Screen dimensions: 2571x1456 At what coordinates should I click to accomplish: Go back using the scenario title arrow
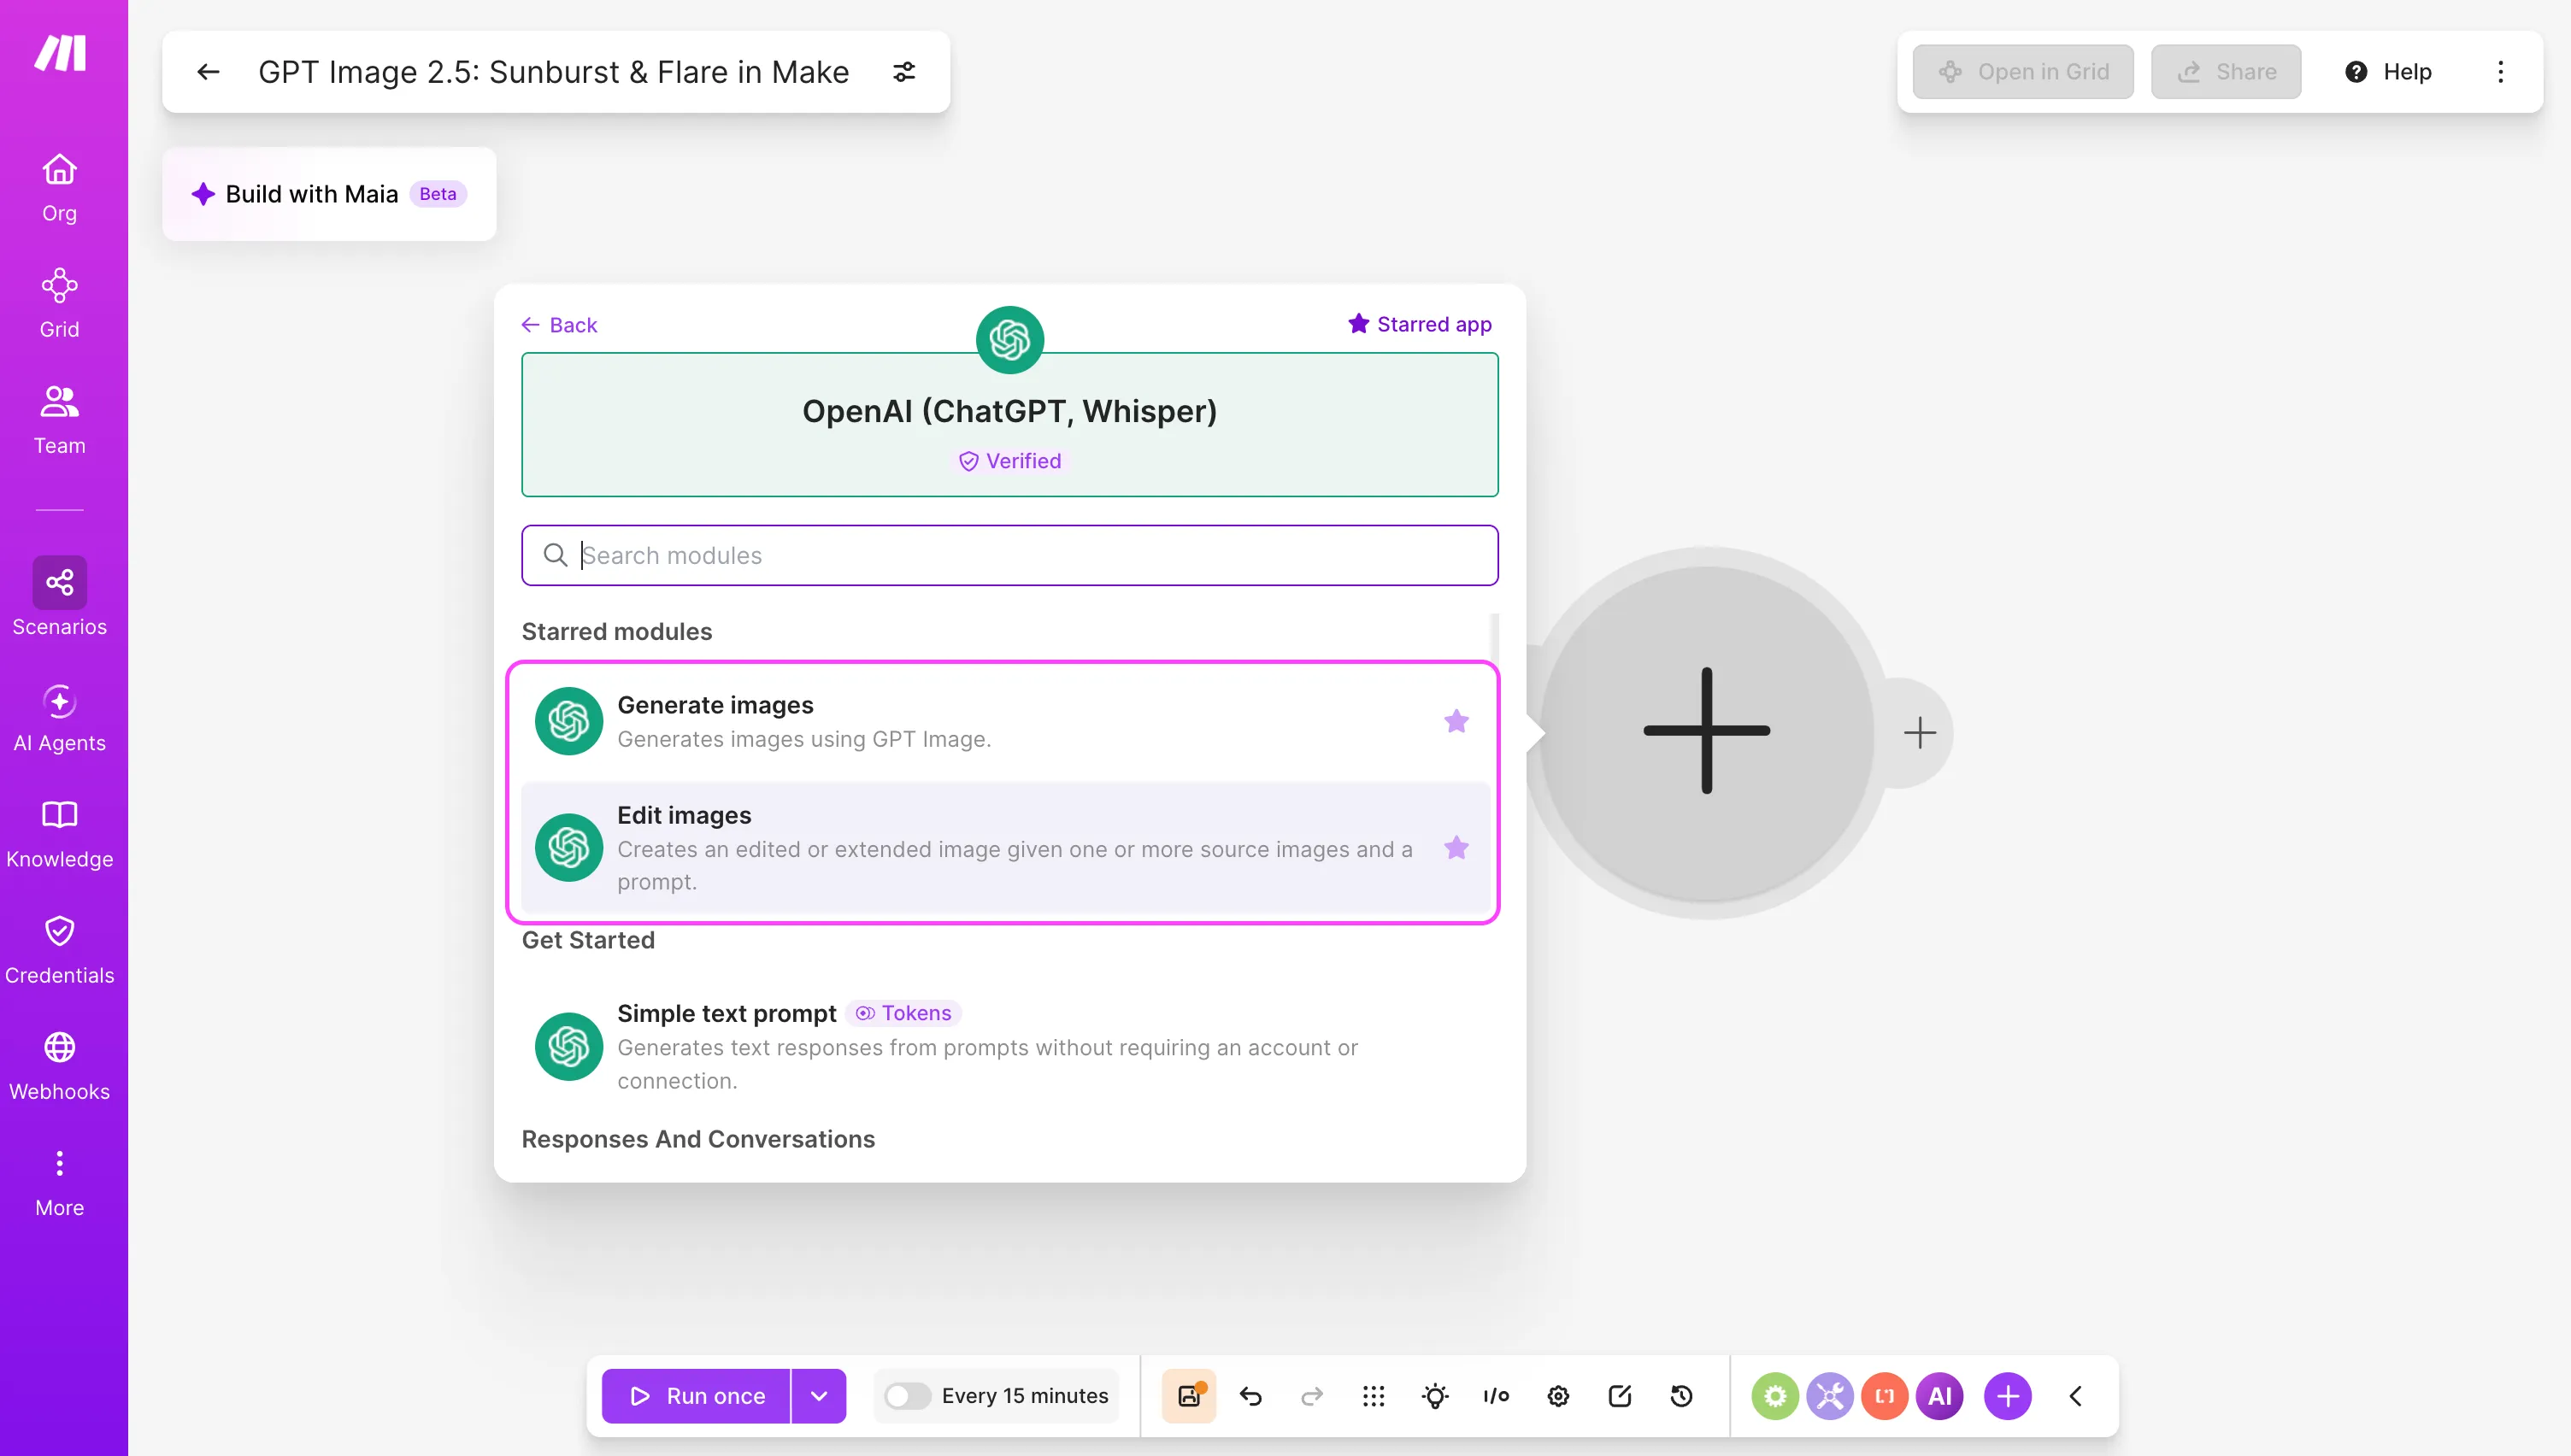208,72
